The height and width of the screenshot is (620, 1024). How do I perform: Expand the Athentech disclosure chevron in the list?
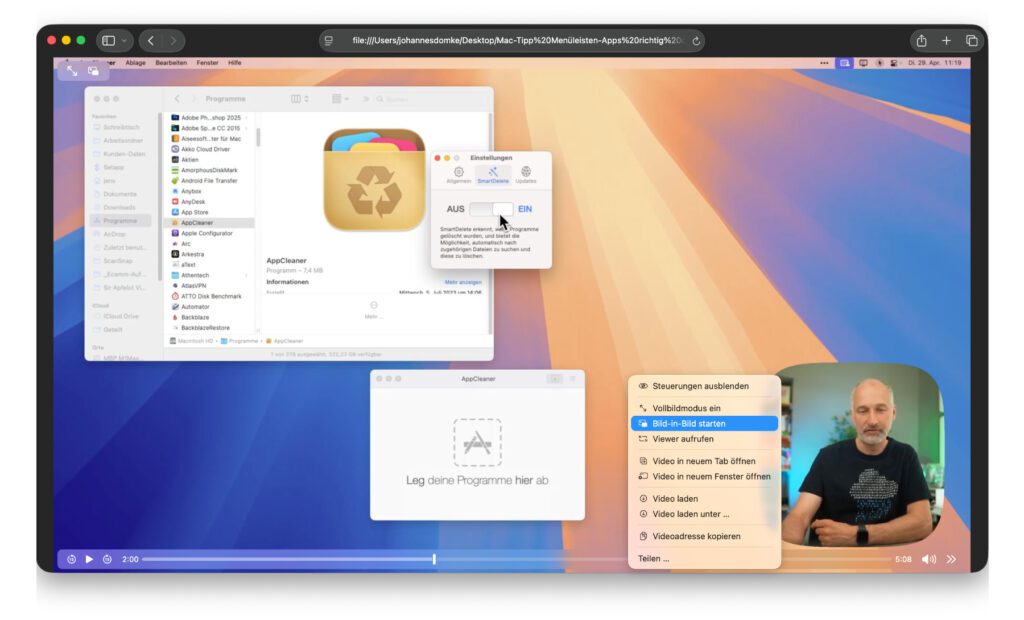(247, 275)
